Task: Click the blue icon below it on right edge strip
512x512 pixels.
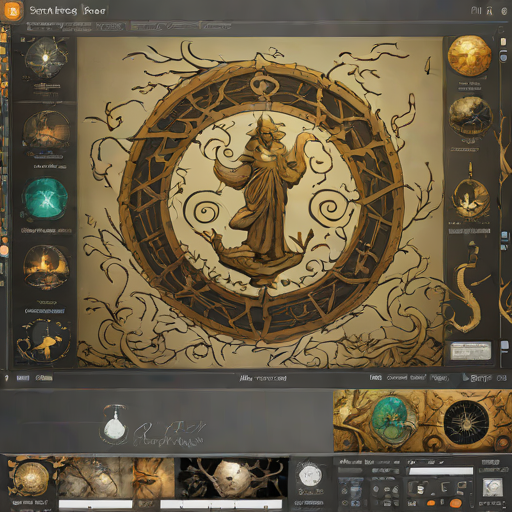Action: point(503,57)
